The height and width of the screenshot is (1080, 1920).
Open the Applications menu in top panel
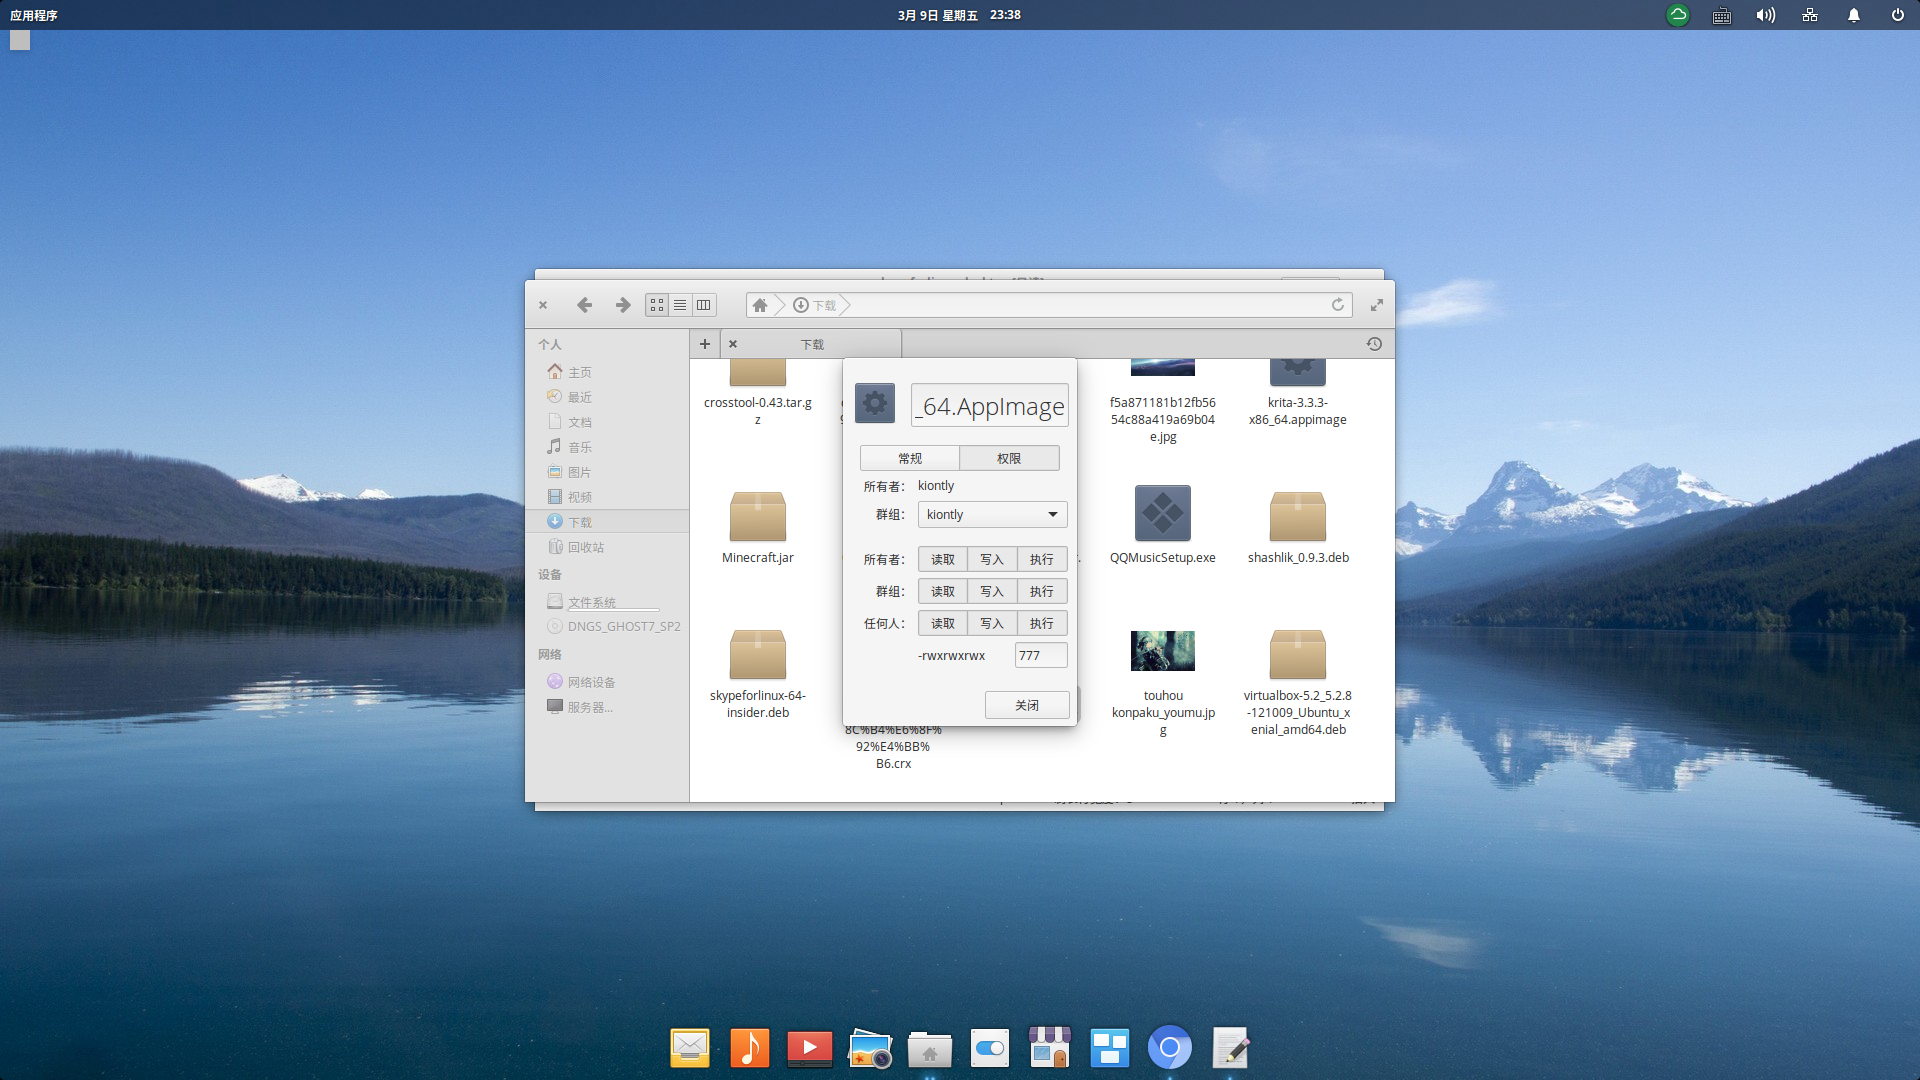pos(34,15)
